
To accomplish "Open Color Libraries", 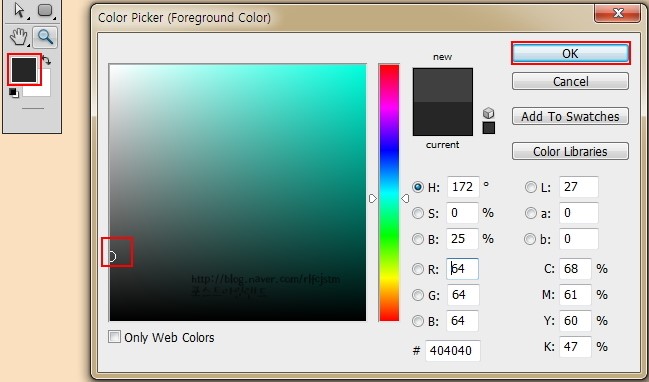I will [x=570, y=151].
